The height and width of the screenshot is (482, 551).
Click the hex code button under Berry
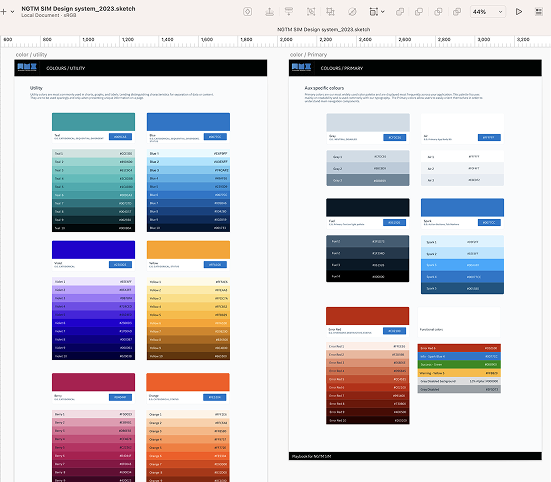[x=120, y=397]
